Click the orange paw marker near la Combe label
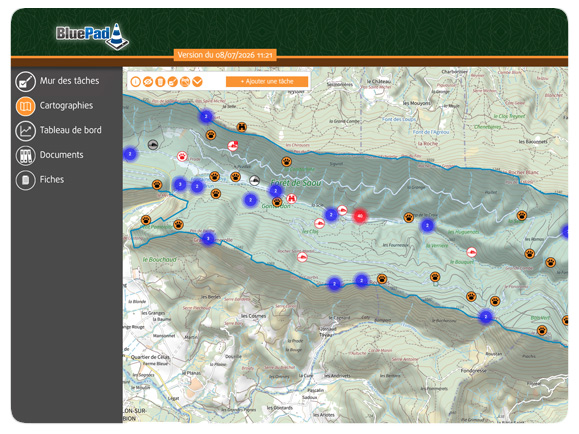Viewport: 579px width, 434px height. pyautogui.click(x=287, y=161)
